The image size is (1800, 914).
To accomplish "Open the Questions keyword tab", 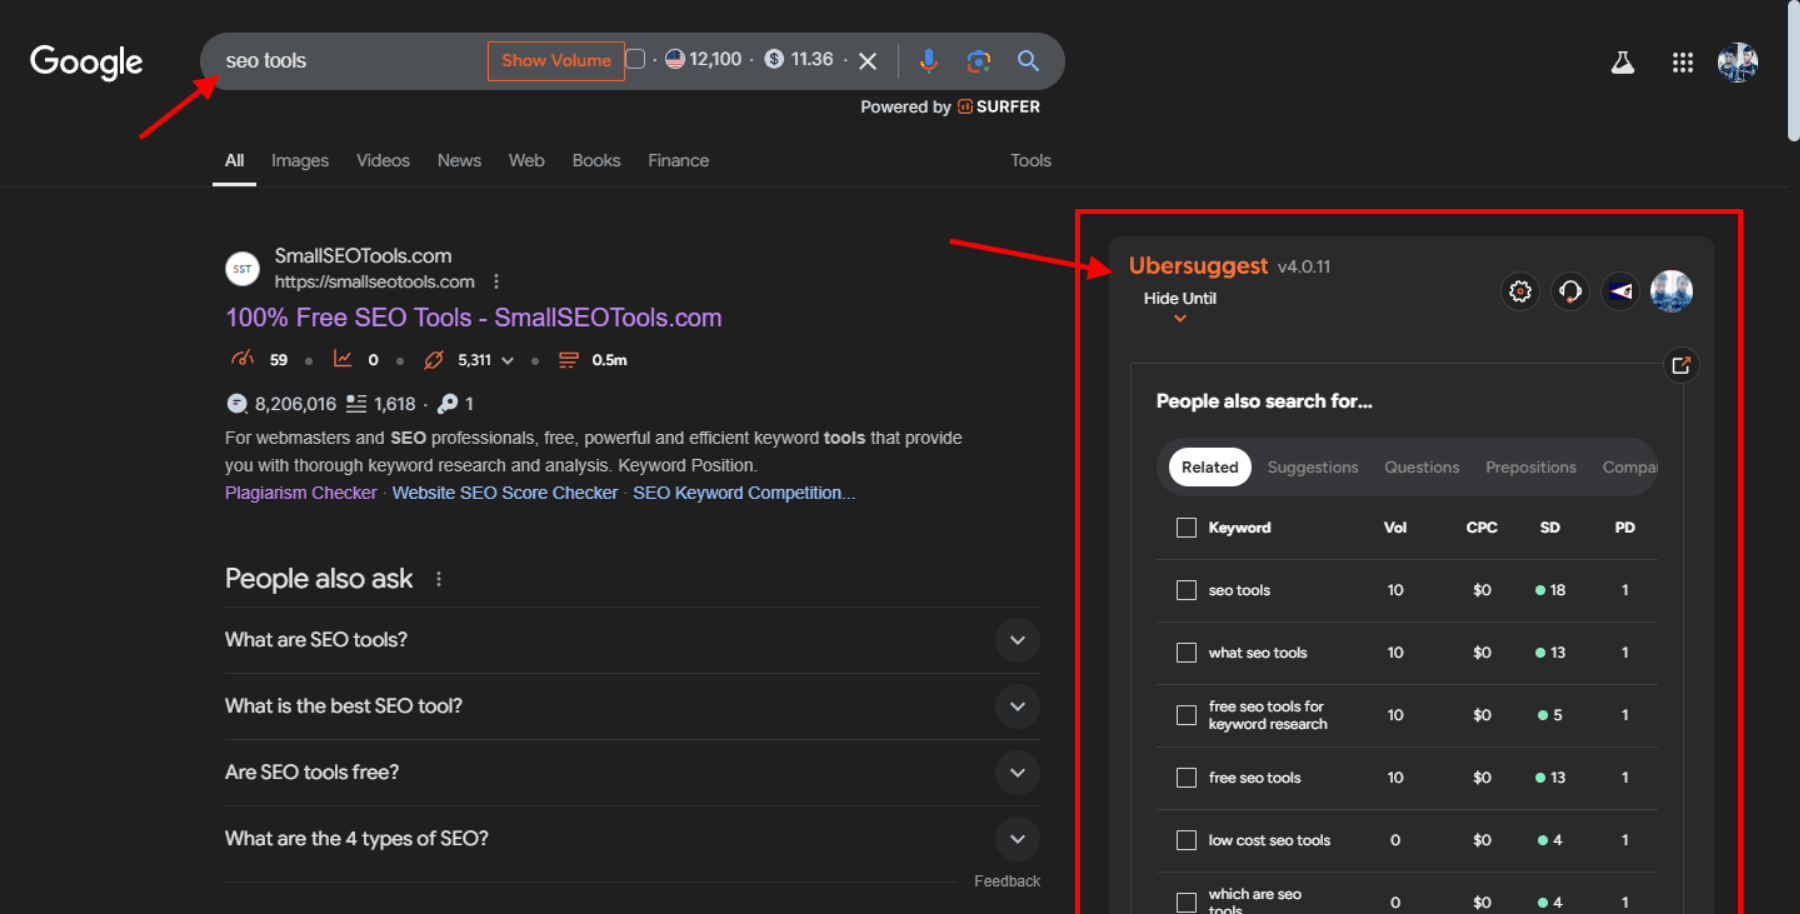I will (1421, 467).
